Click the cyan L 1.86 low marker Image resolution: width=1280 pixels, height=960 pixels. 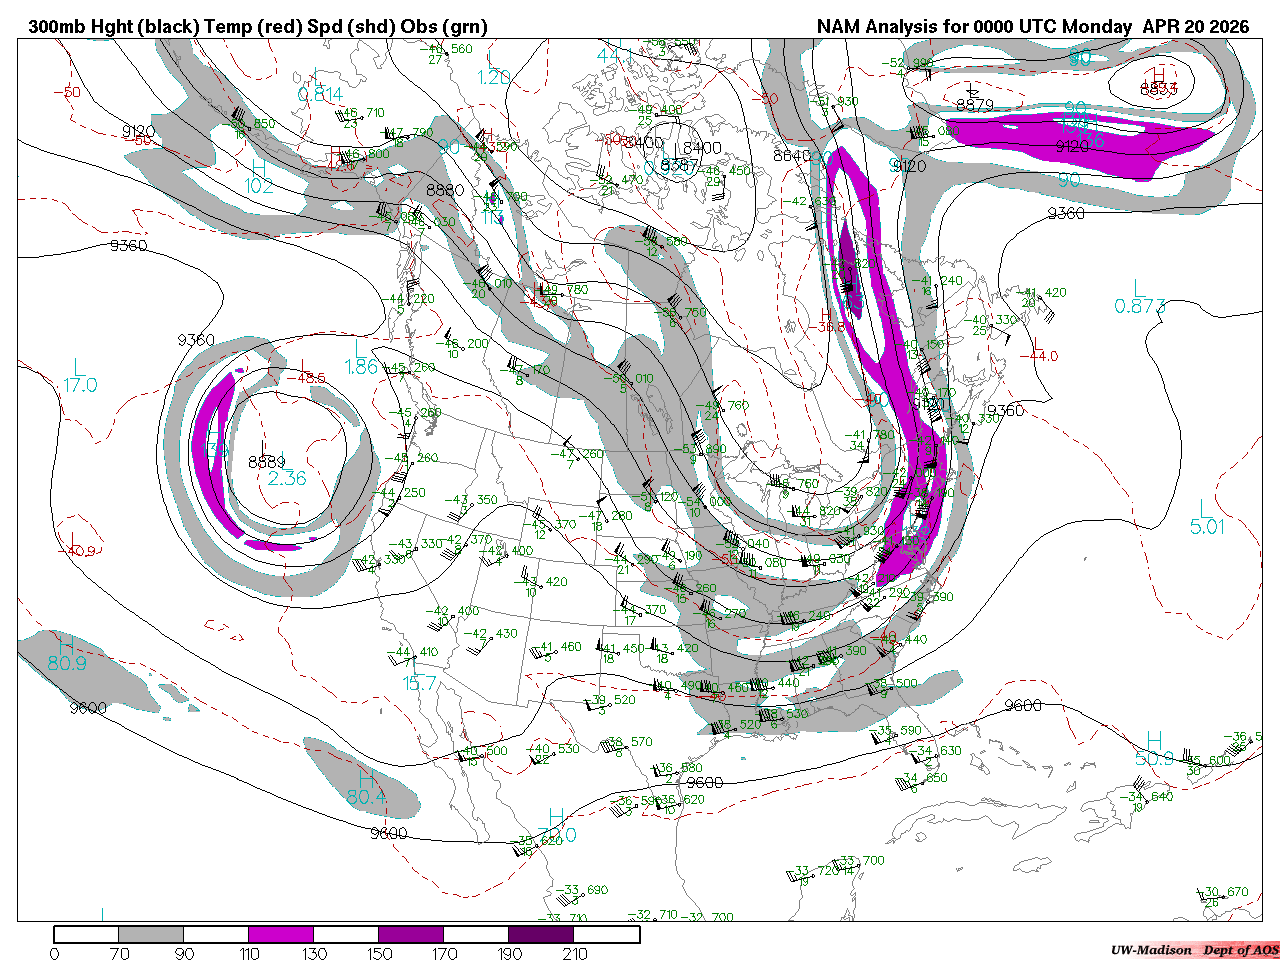pos(361,359)
